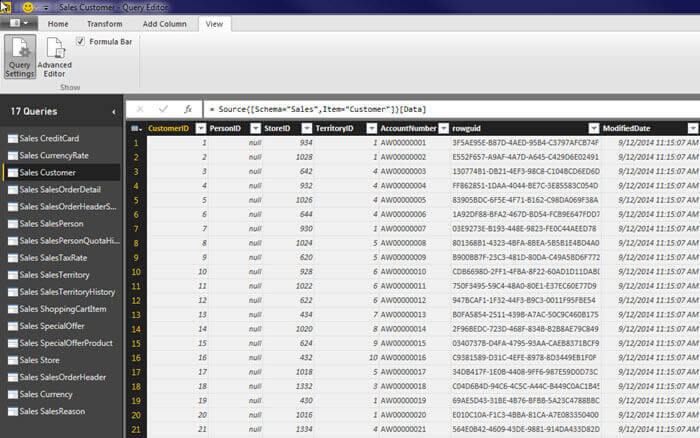Click the formula bar confirm checkmark
The height and width of the screenshot is (438, 700).
[x=163, y=108]
